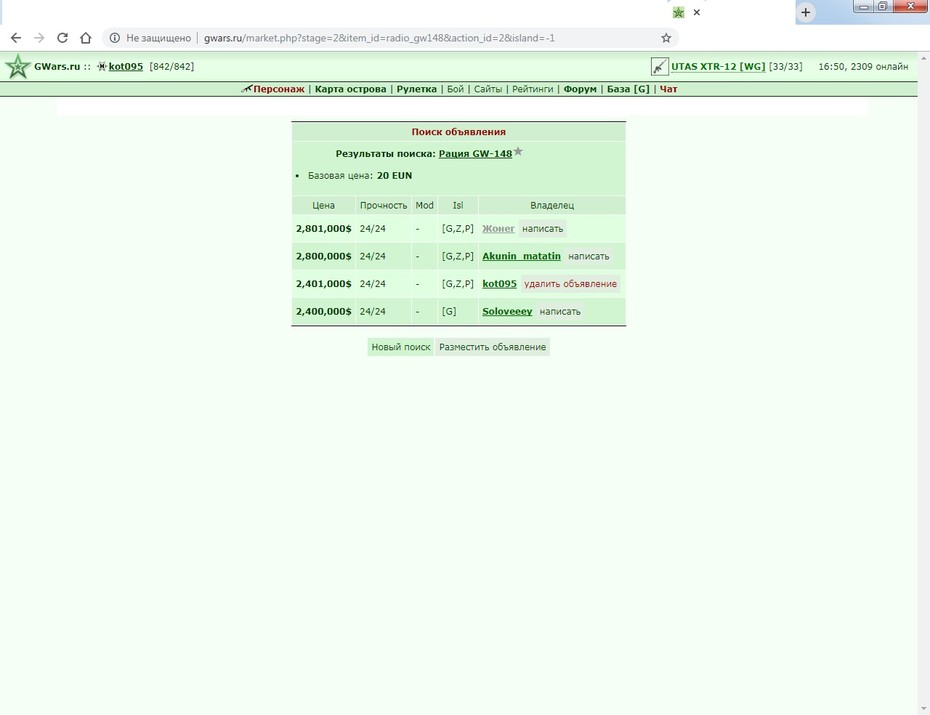This screenshot has height=715, width=930.
Task: Click the browser forward arrow
Action: (x=39, y=38)
